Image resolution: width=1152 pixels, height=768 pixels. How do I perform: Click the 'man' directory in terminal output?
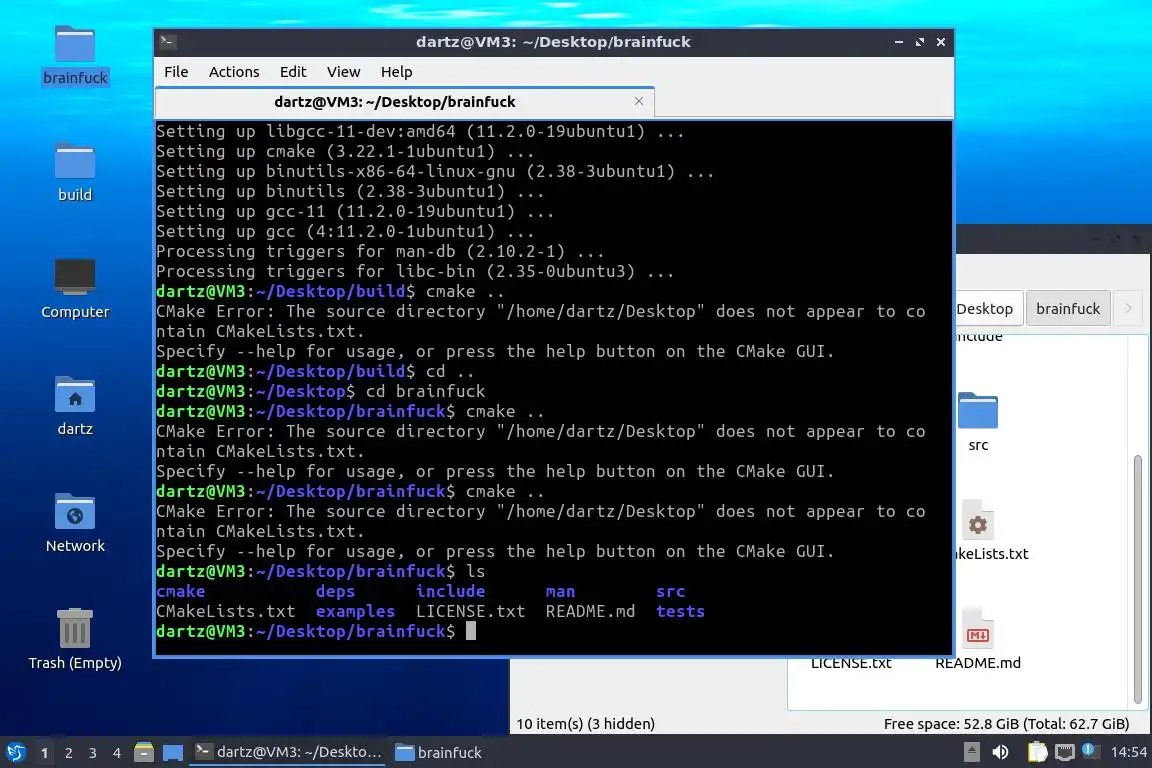click(560, 592)
